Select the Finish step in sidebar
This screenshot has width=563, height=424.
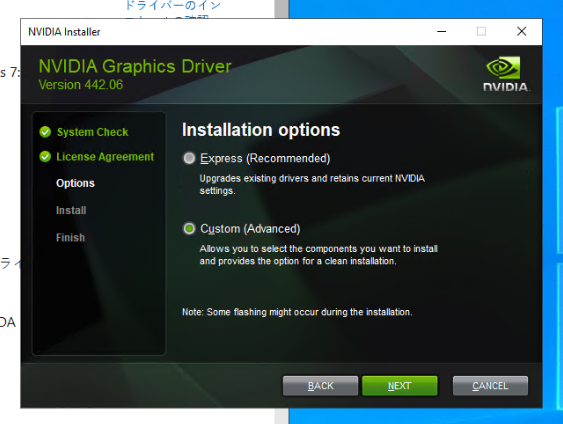pos(70,237)
